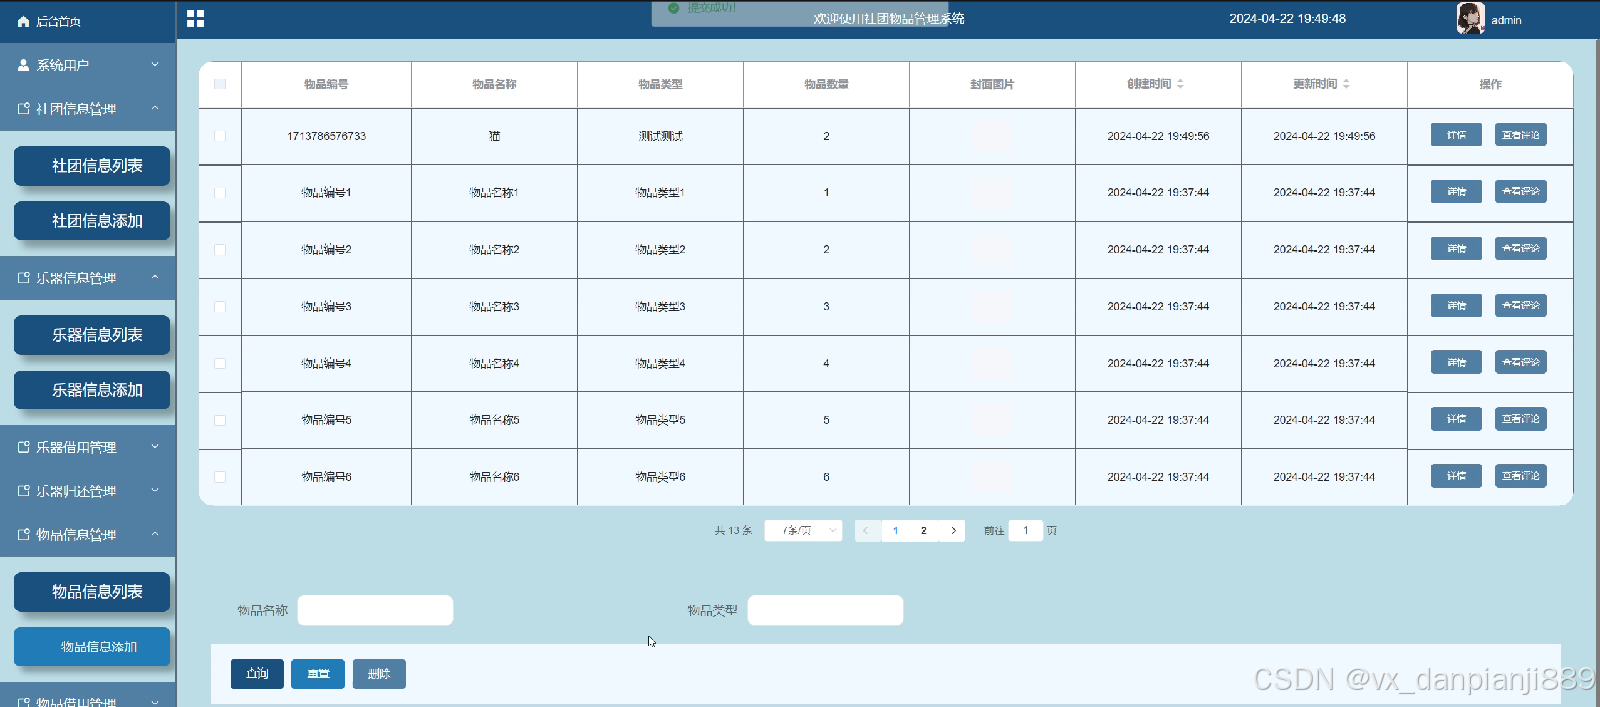Screen dimensions: 1600x707
Task: Click the 物品类型5 cell
Action: click(x=660, y=421)
